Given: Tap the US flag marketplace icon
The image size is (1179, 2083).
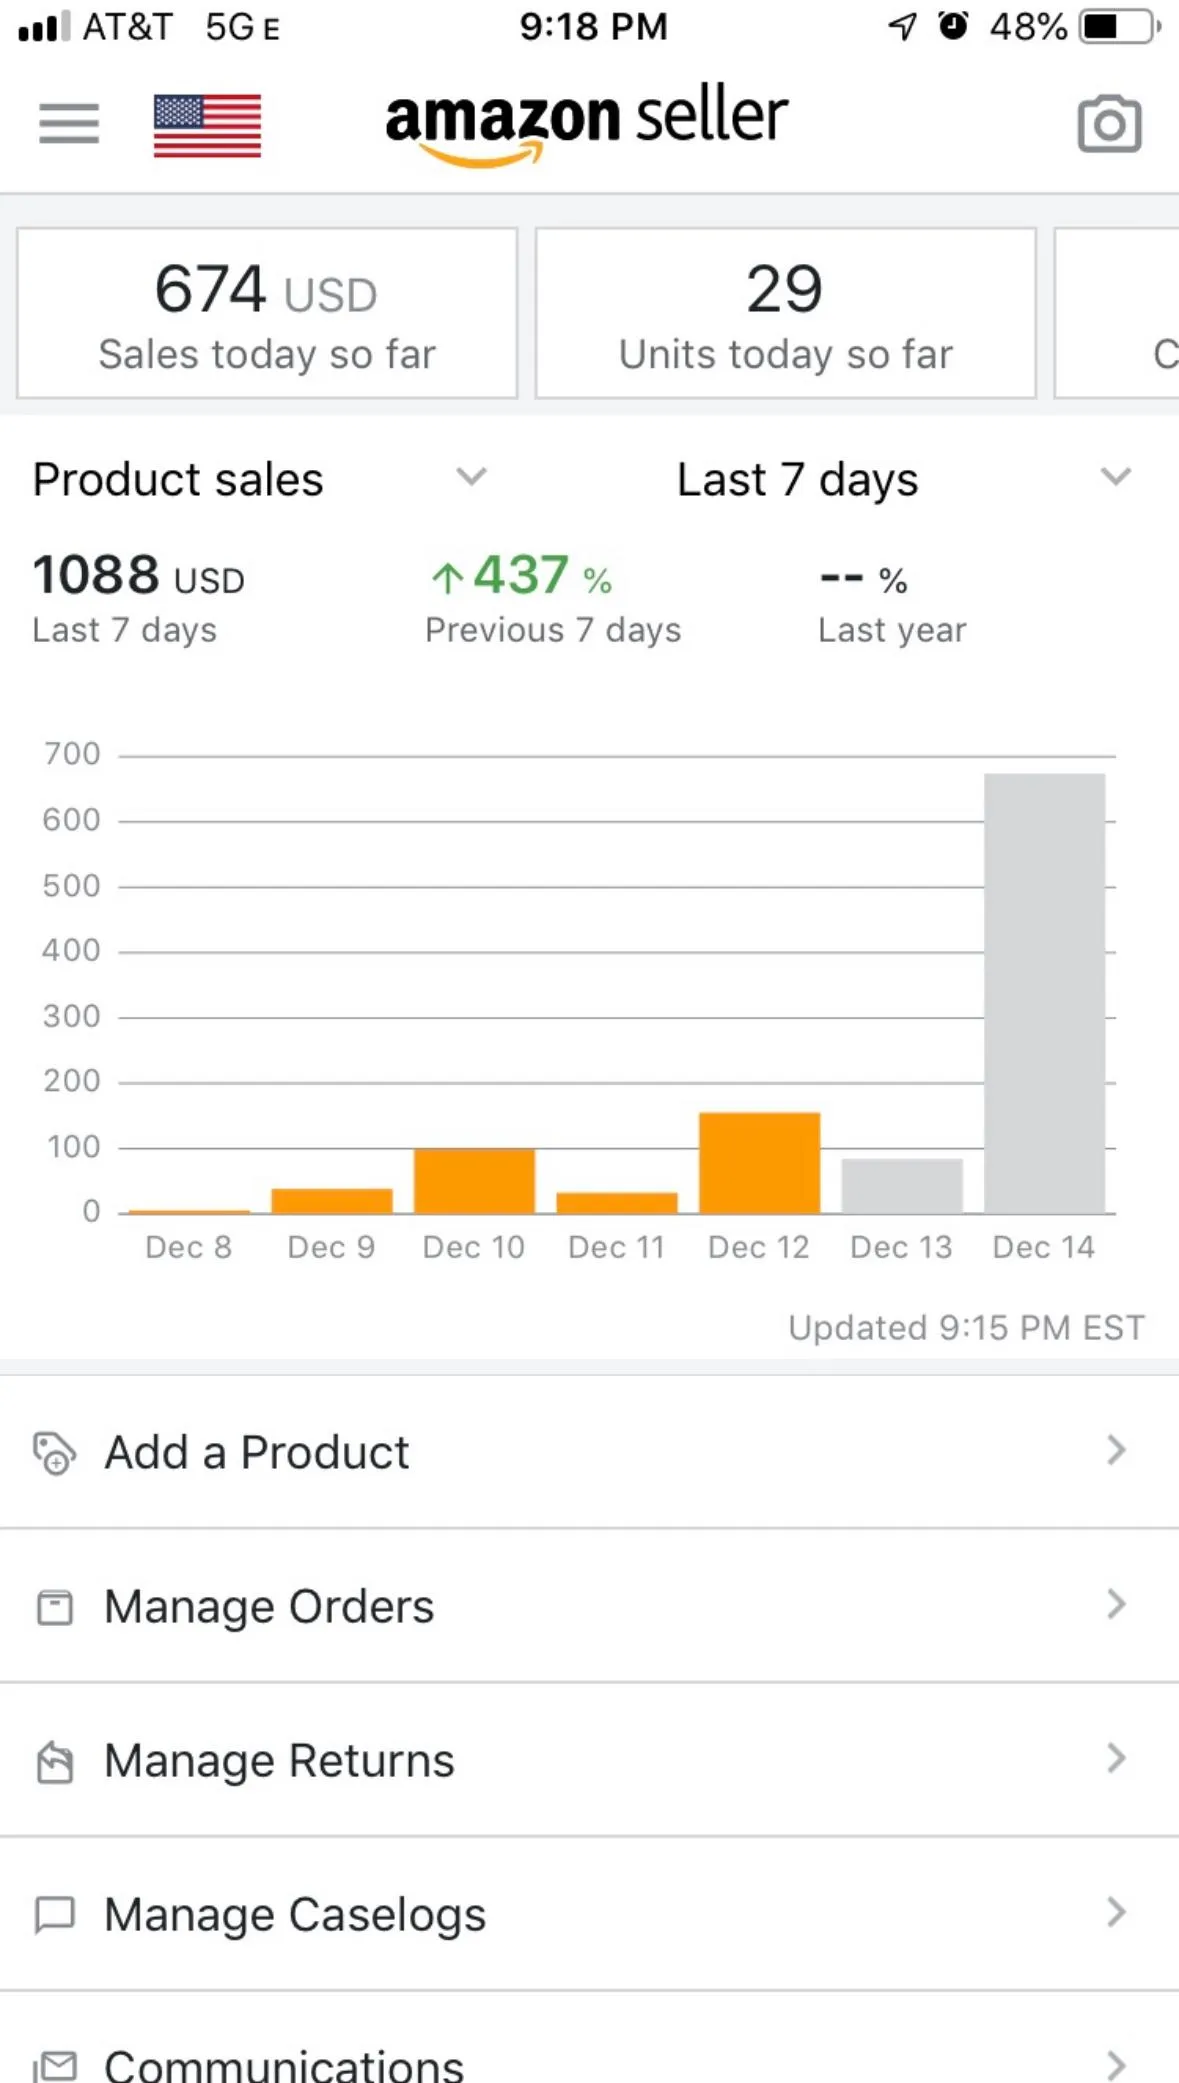Looking at the screenshot, I should [207, 125].
